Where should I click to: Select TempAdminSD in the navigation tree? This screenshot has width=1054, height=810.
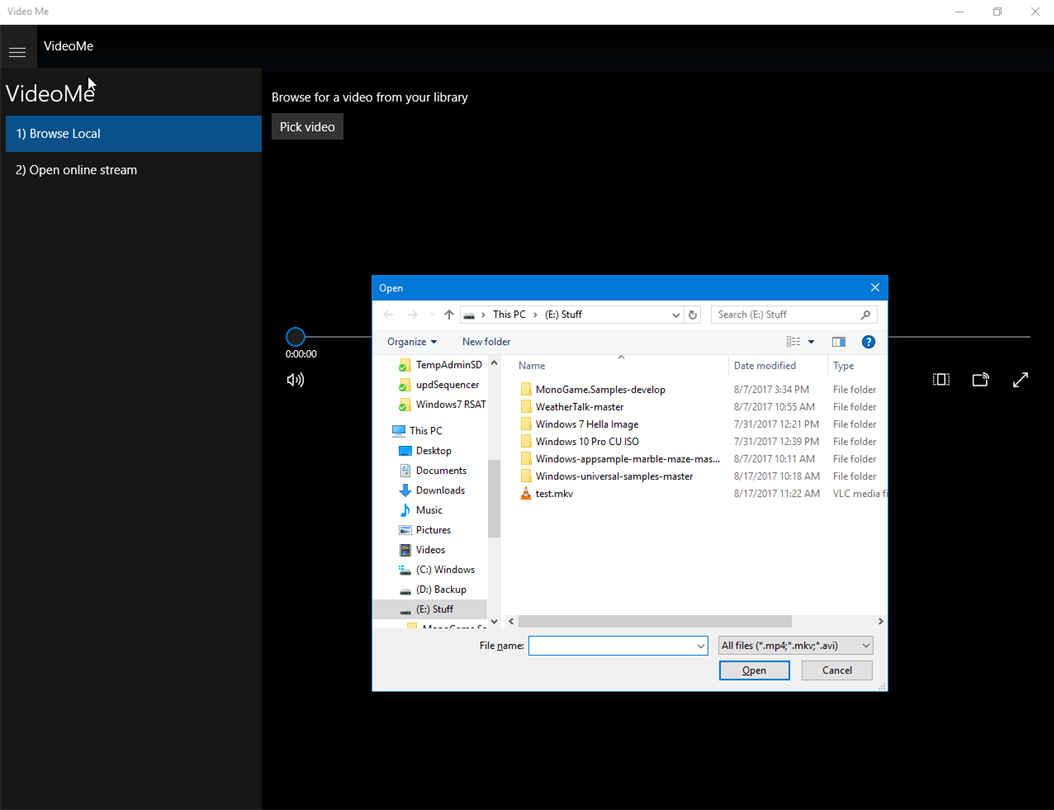click(x=442, y=365)
